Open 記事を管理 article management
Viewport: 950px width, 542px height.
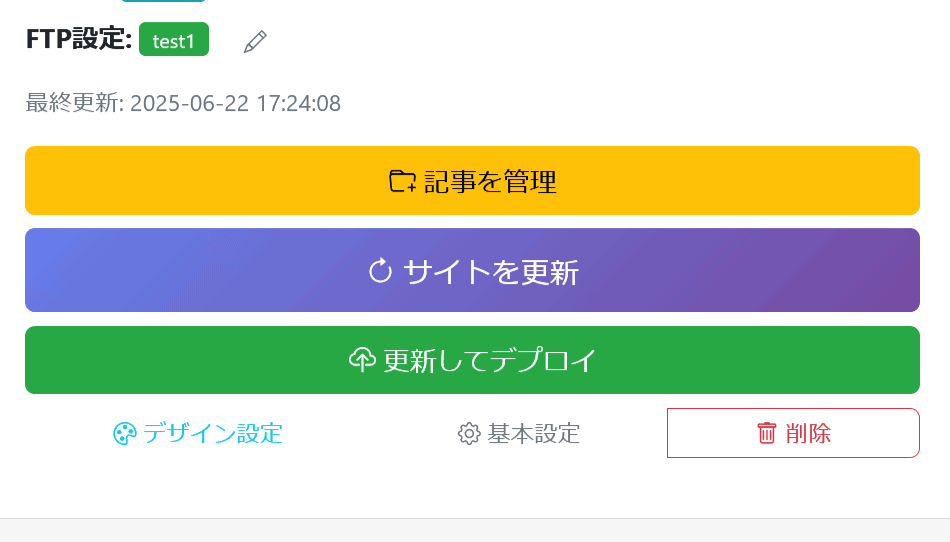[x=472, y=180]
